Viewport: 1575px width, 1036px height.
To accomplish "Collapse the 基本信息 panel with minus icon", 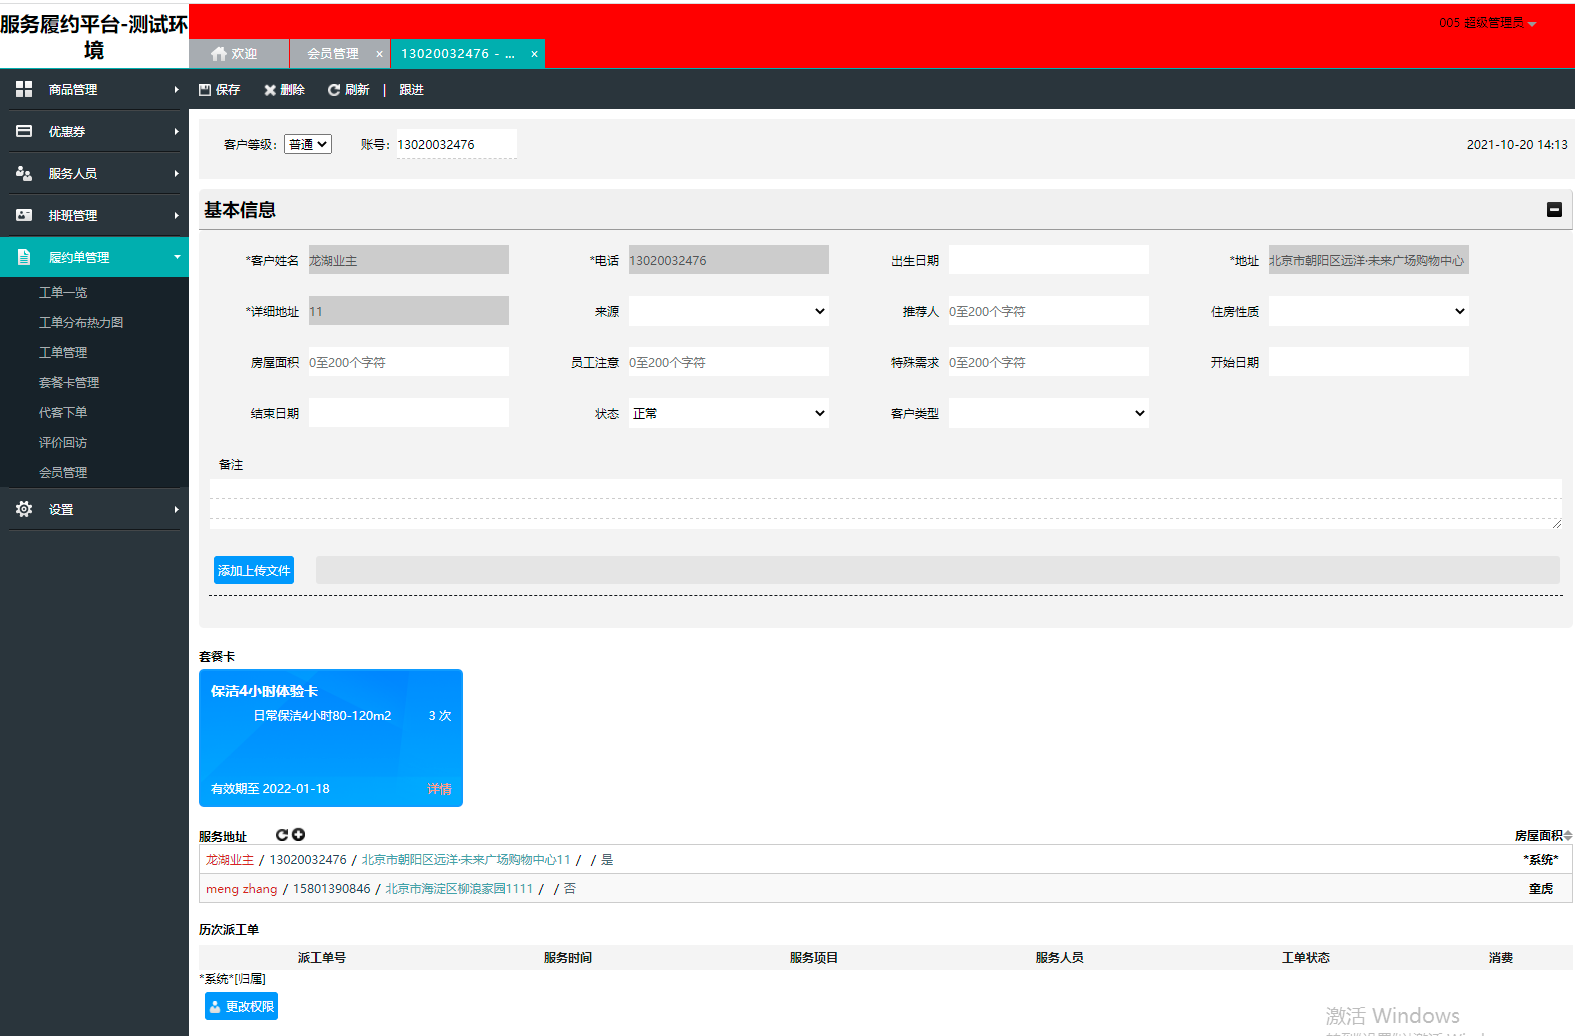I will pos(1554,210).
